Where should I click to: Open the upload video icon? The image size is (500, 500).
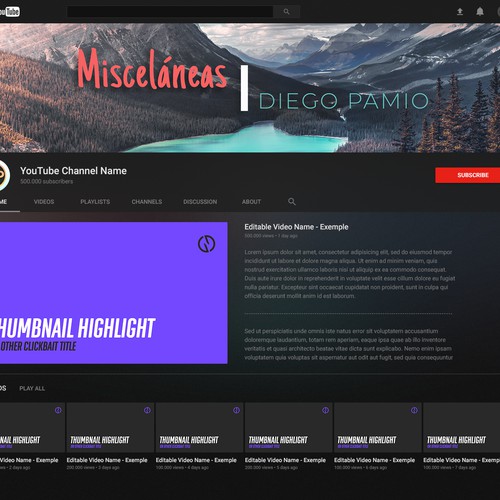coord(460,12)
